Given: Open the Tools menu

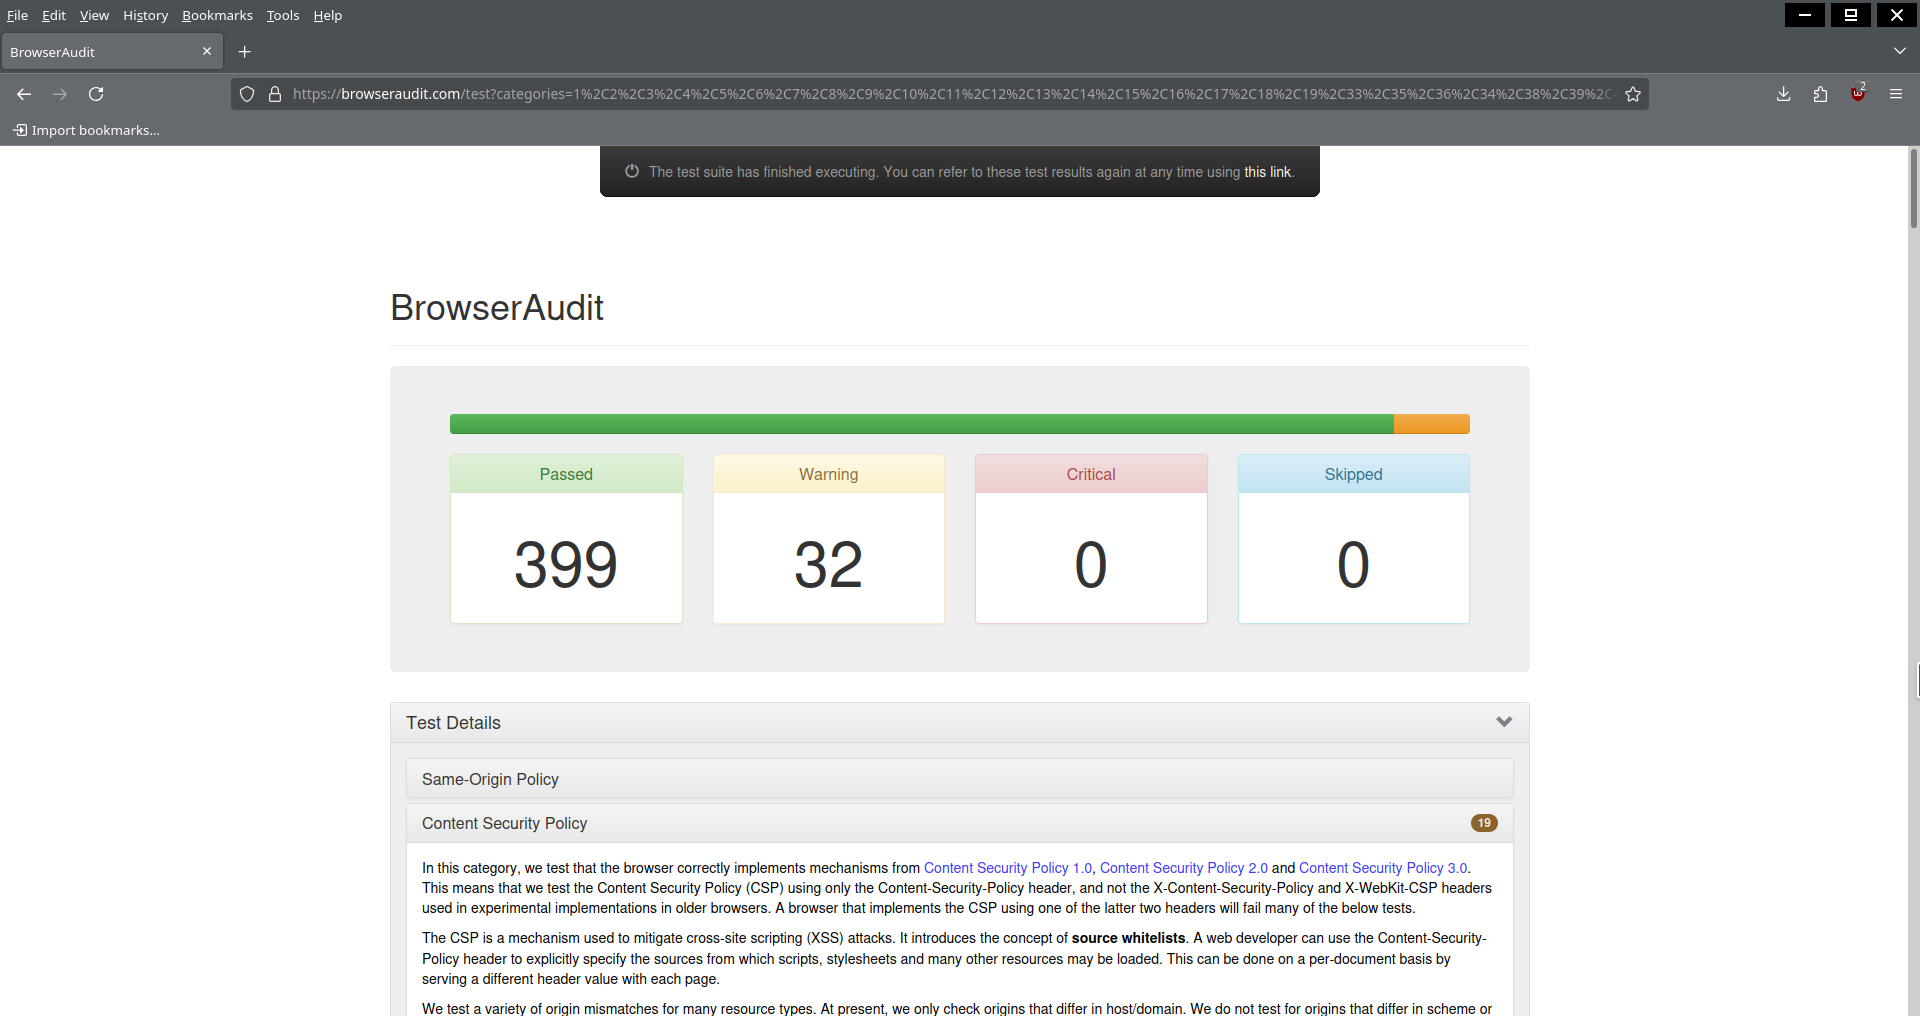Looking at the screenshot, I should coord(283,15).
